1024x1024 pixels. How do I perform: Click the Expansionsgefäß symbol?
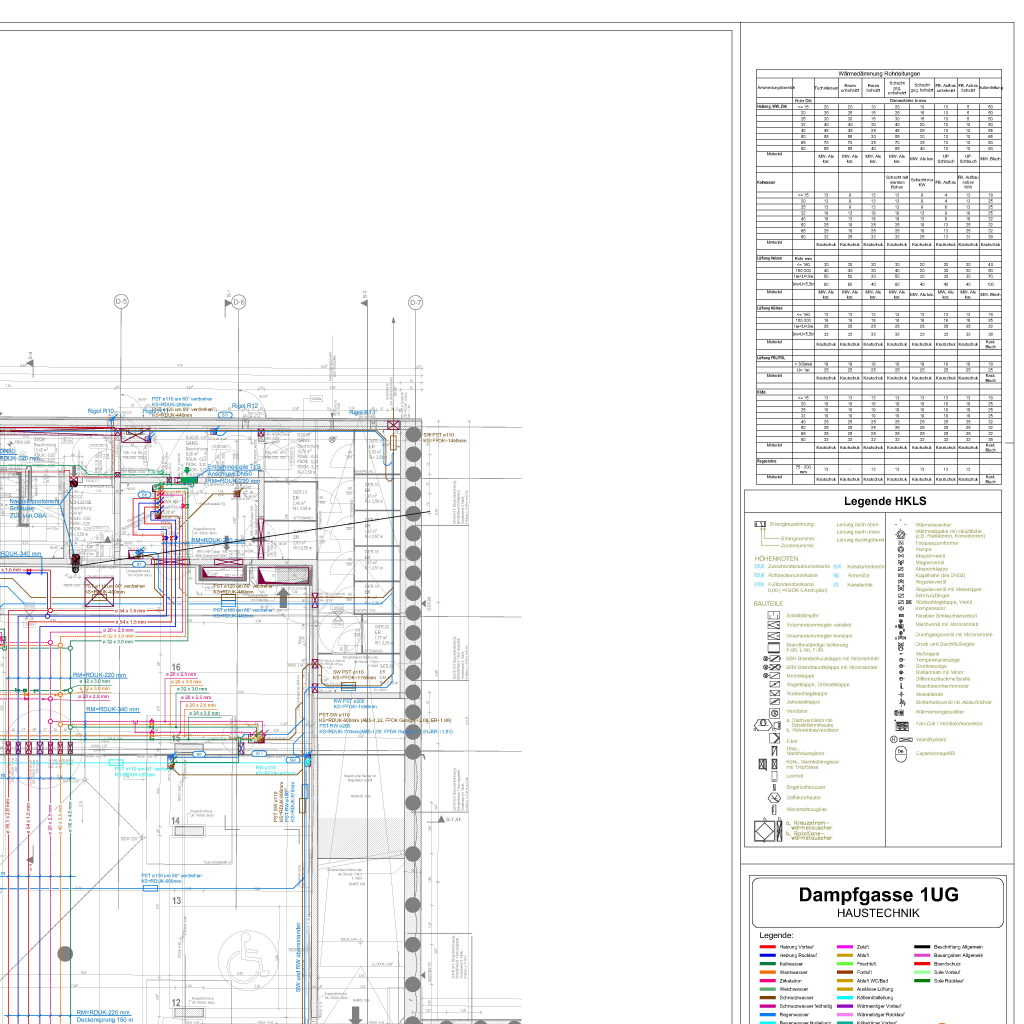tap(901, 754)
